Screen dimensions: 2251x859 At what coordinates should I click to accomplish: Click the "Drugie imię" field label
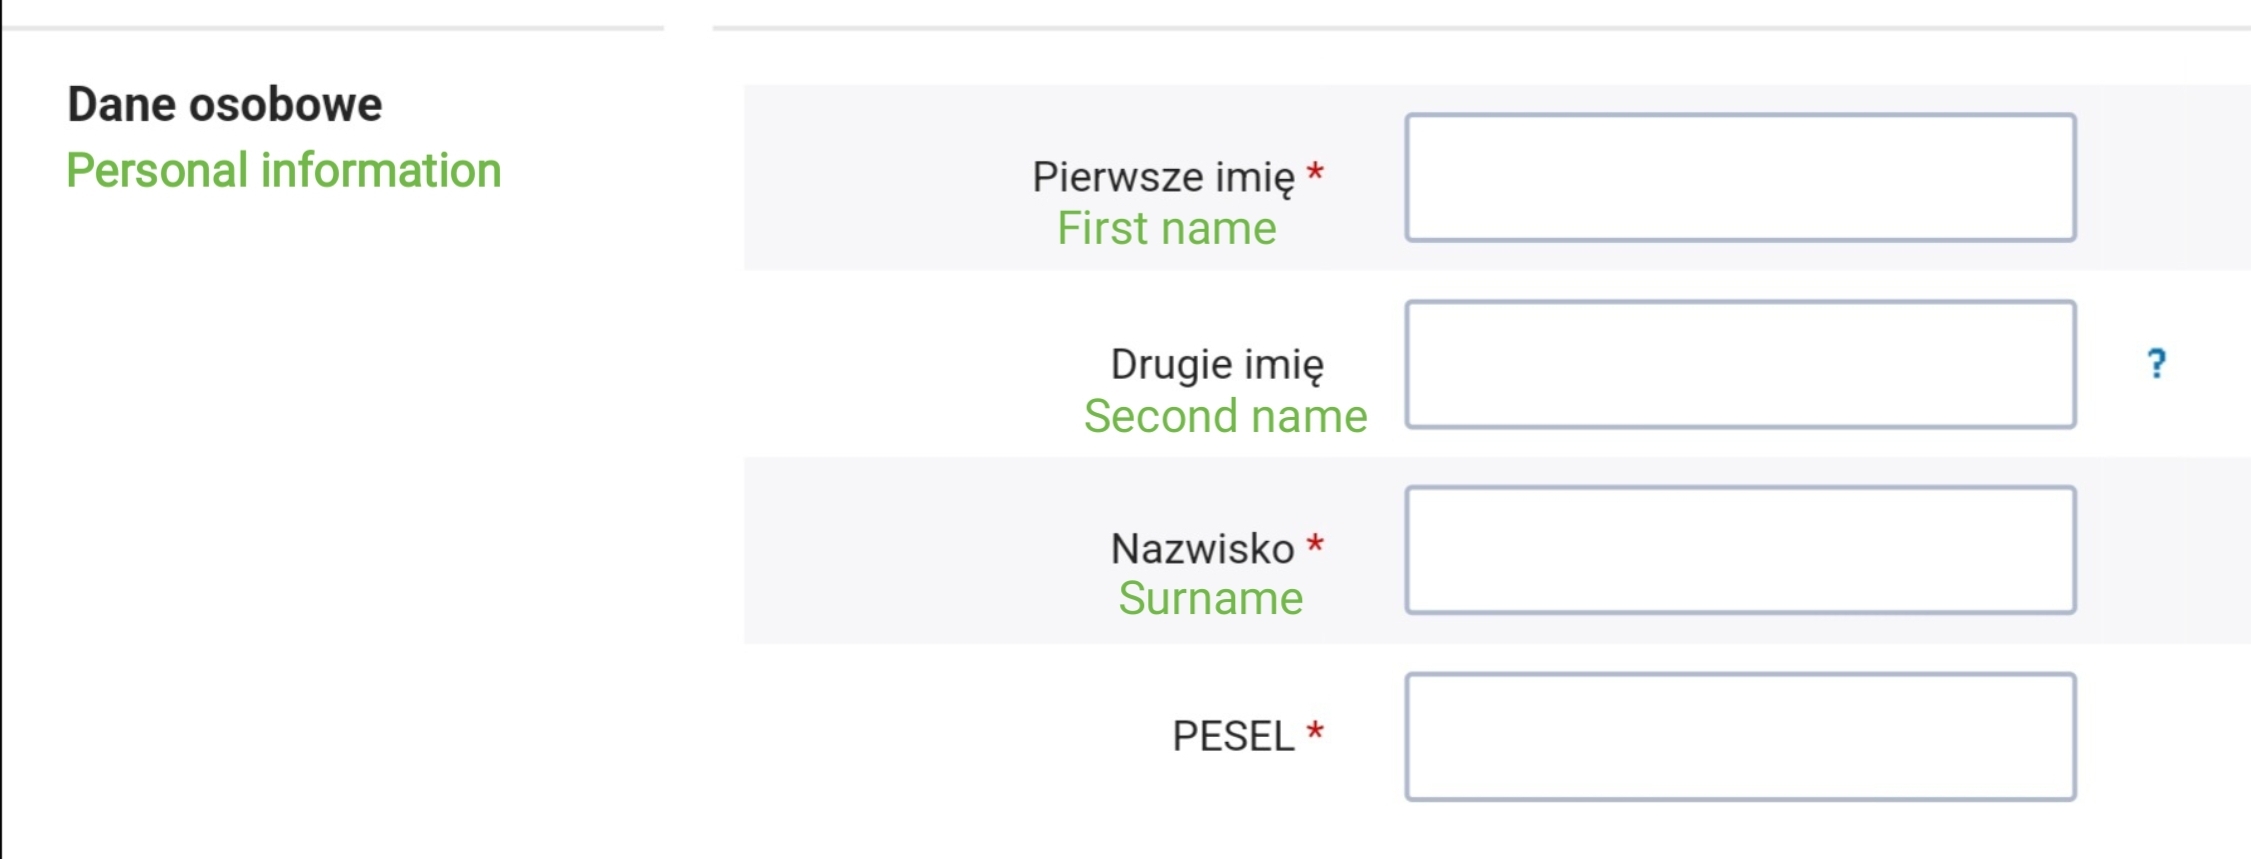(x=1217, y=364)
